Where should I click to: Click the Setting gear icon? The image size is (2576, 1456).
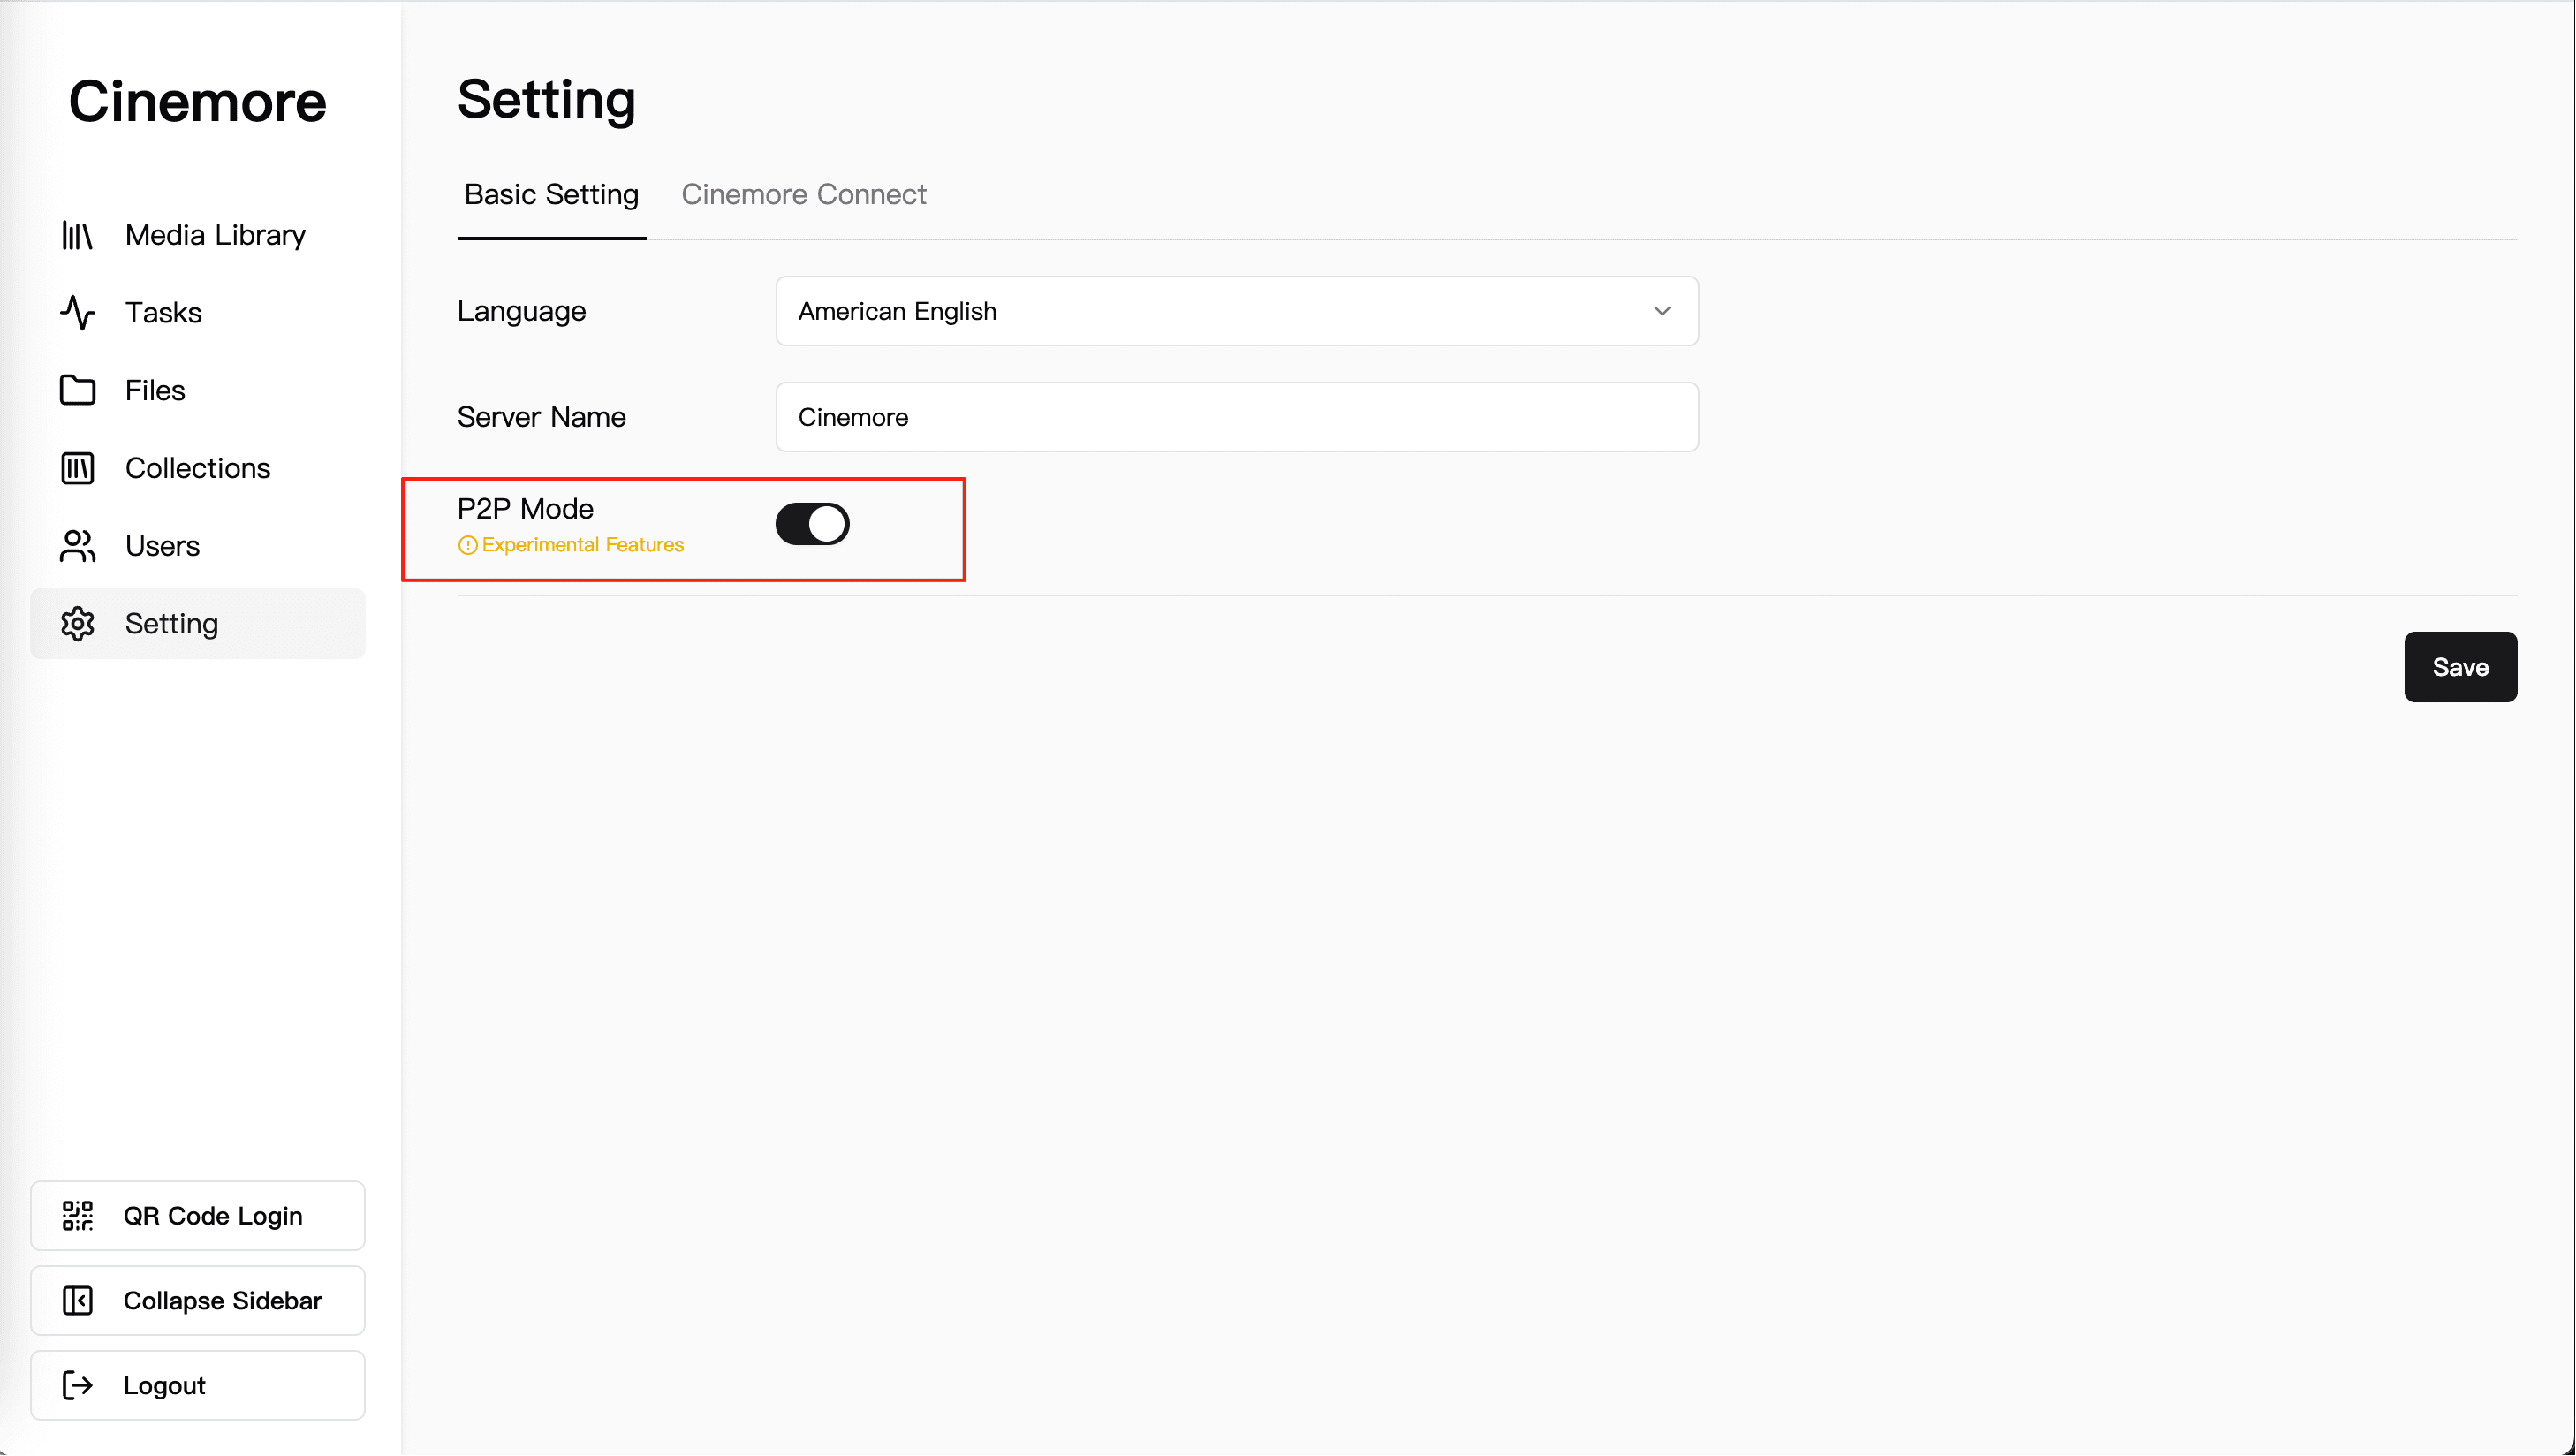[77, 624]
